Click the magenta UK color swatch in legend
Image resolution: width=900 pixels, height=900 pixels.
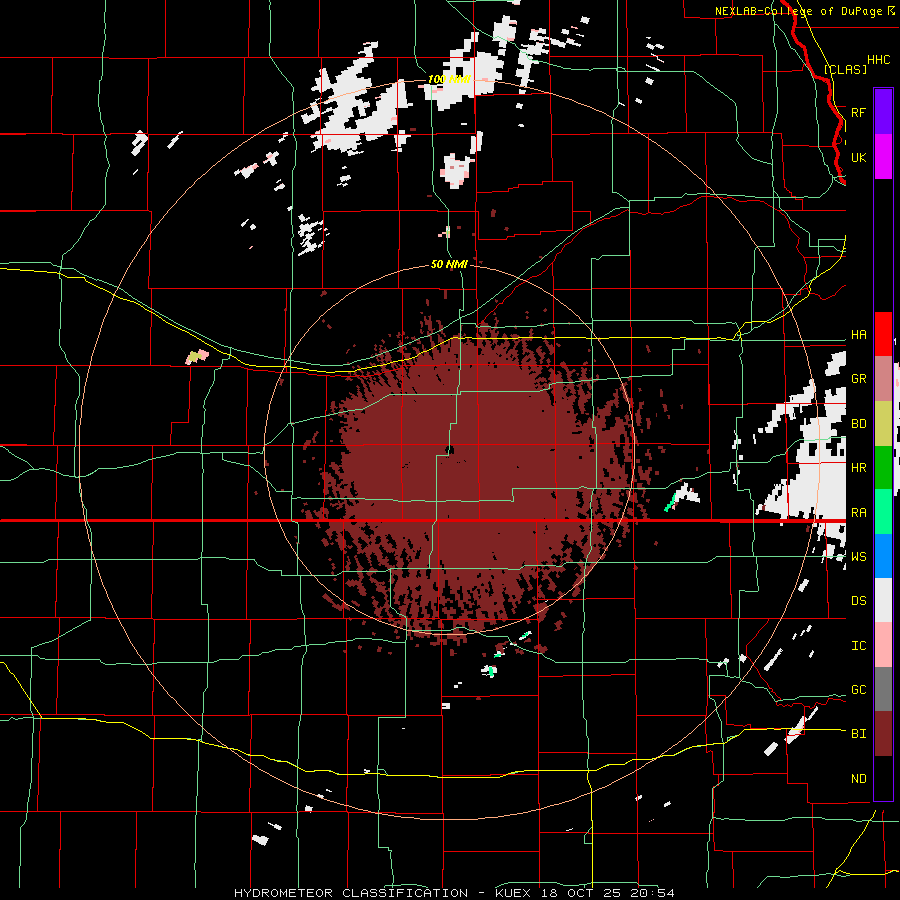tap(883, 157)
